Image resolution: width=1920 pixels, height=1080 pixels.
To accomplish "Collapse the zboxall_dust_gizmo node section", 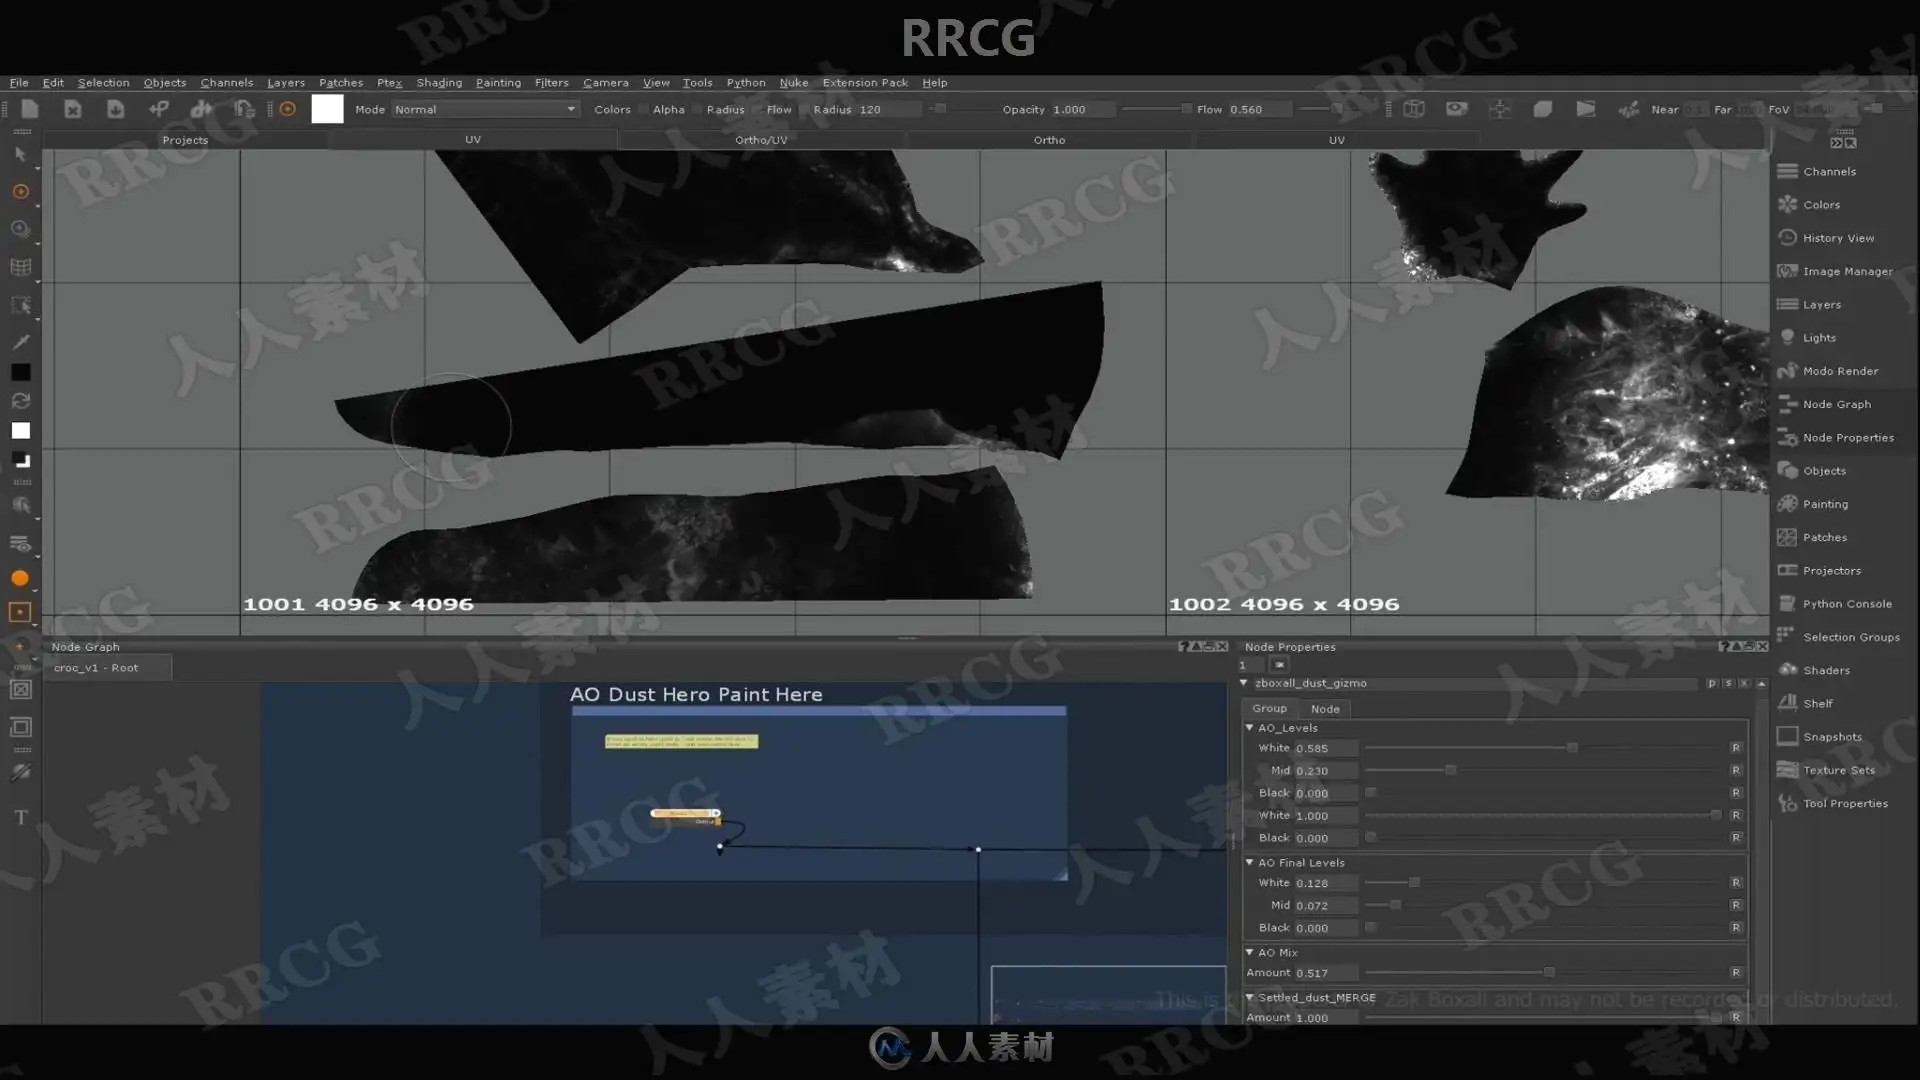I will click(1244, 683).
